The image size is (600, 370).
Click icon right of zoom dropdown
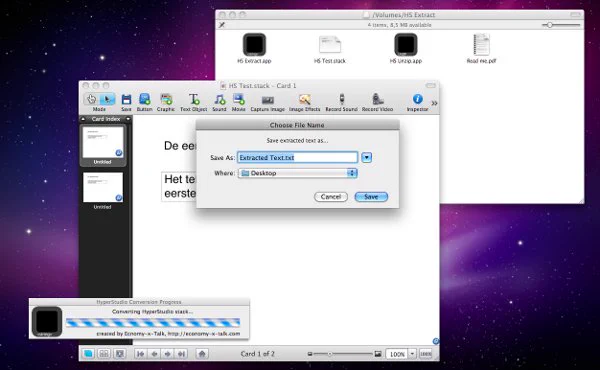point(426,354)
